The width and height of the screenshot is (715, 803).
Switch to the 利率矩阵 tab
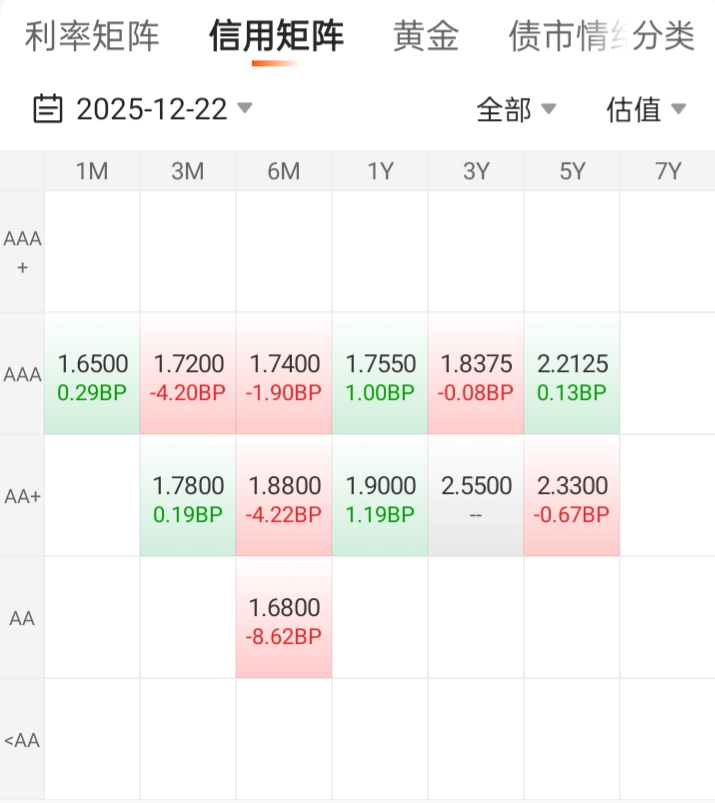tap(92, 36)
